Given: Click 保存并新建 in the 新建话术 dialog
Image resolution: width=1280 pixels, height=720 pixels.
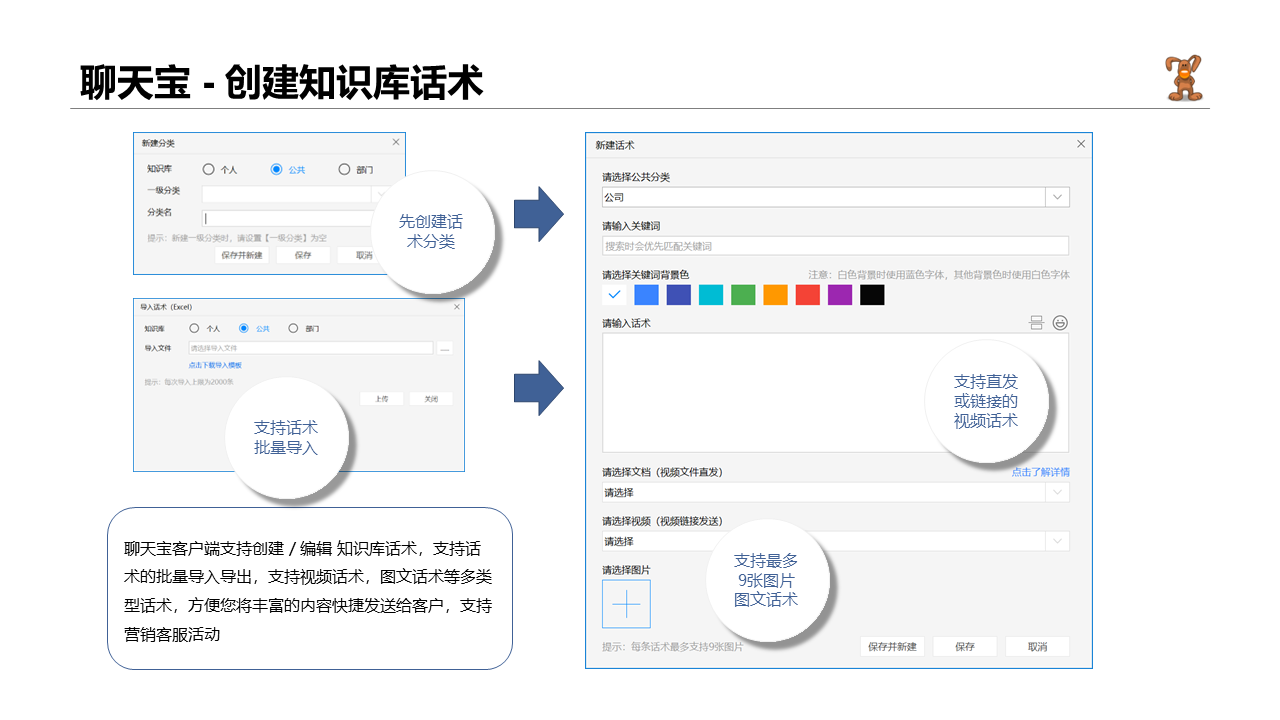Looking at the screenshot, I should pos(894,646).
